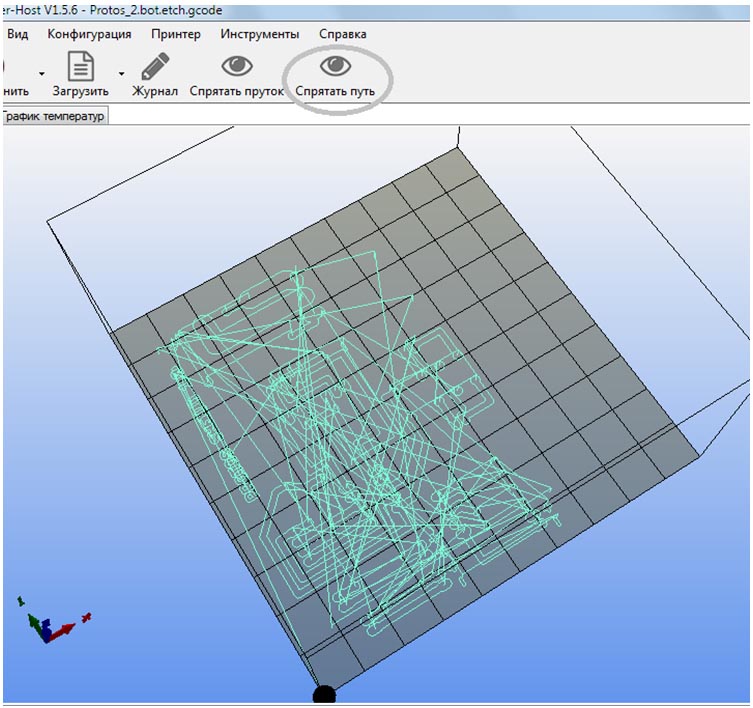753x708 pixels.
Task: Click the black origin sphere at bed corner
Action: coord(324,695)
